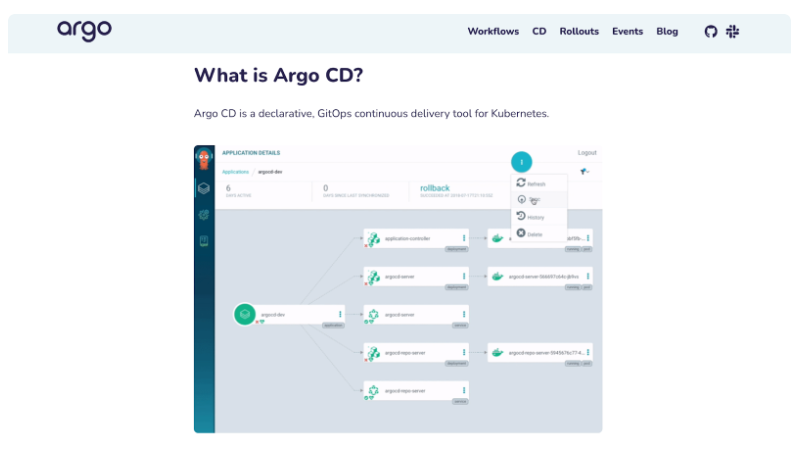Click the Argo octopus mascot icon
The height and width of the screenshot is (449, 793).
204,159
